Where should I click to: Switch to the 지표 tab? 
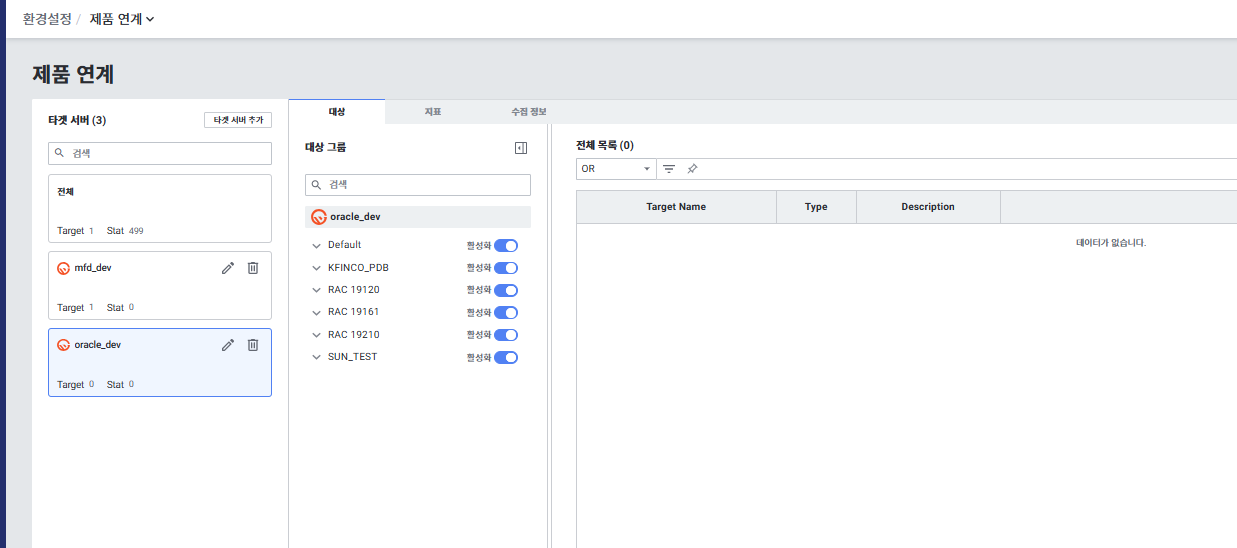tap(433, 112)
